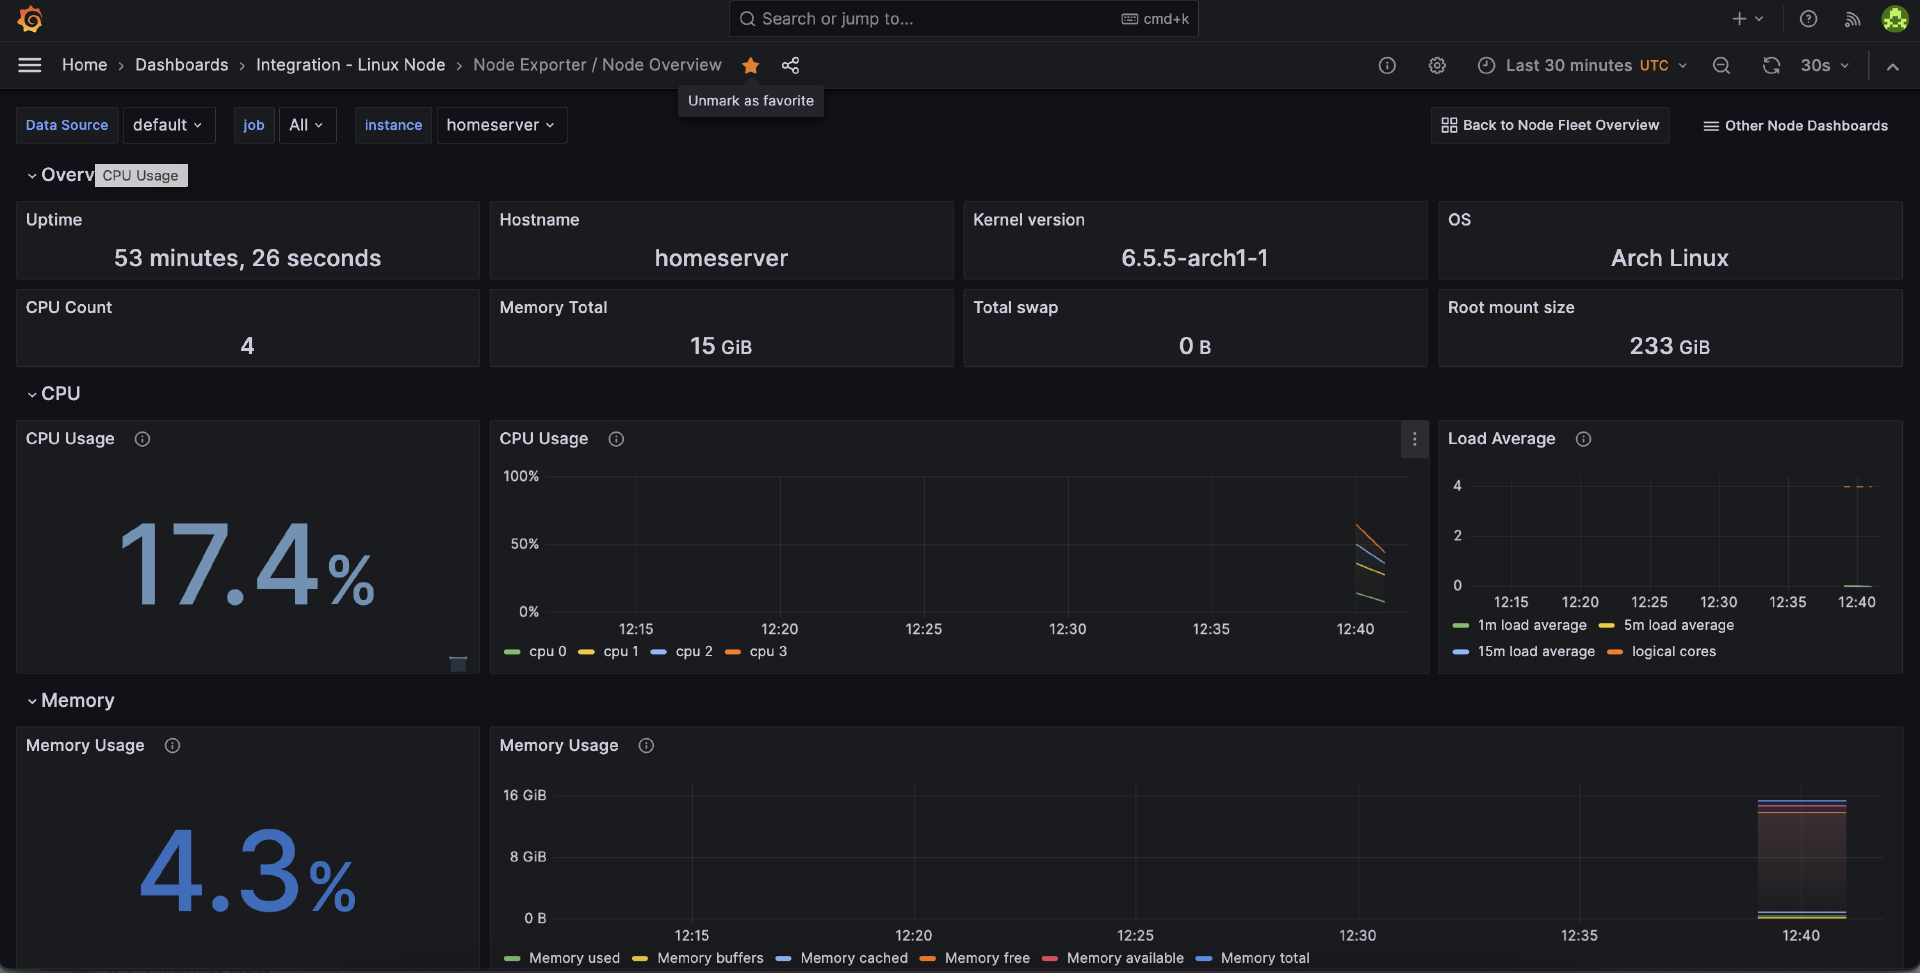Click the 4.3% memory usage value

[247, 872]
